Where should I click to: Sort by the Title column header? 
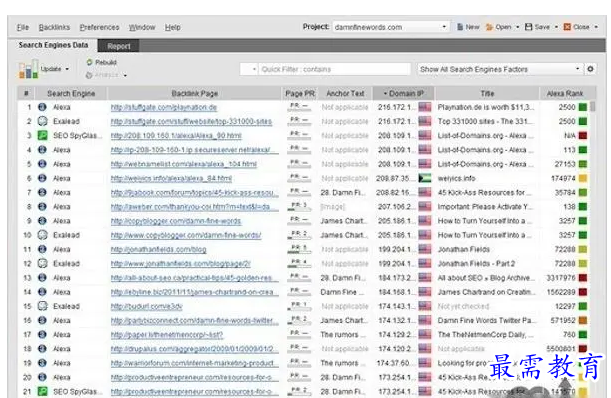click(487, 94)
